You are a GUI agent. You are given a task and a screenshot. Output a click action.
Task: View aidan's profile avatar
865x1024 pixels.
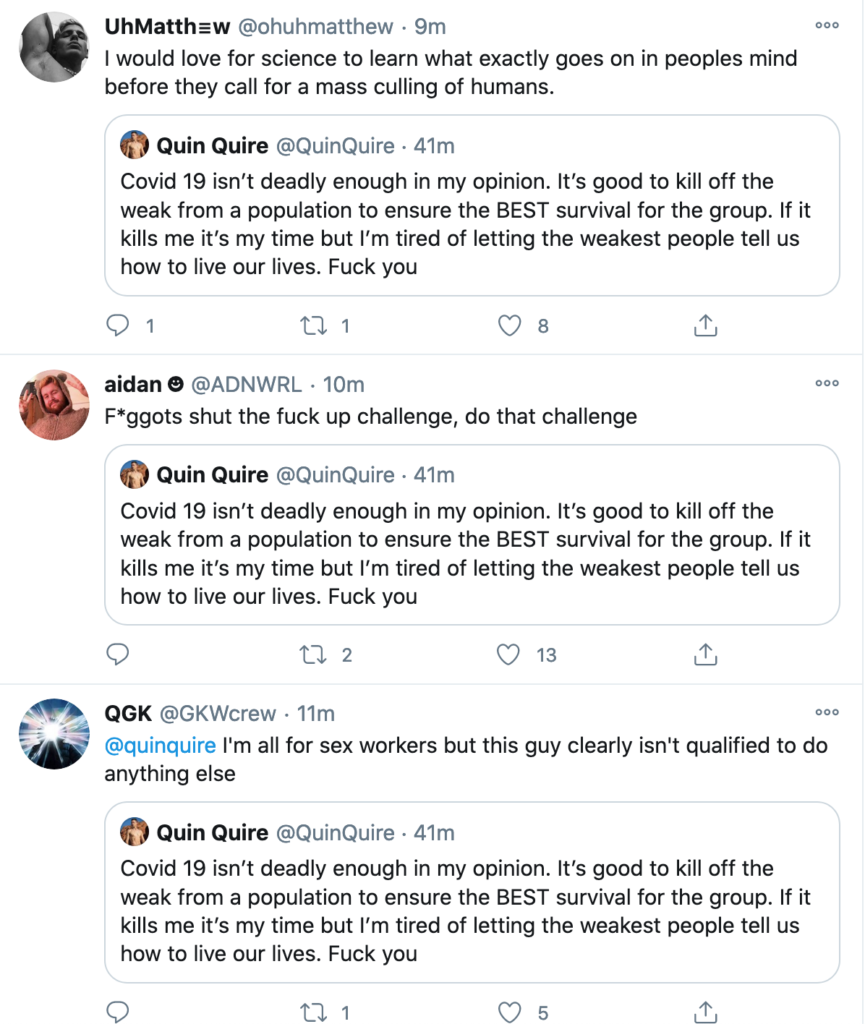(x=54, y=405)
